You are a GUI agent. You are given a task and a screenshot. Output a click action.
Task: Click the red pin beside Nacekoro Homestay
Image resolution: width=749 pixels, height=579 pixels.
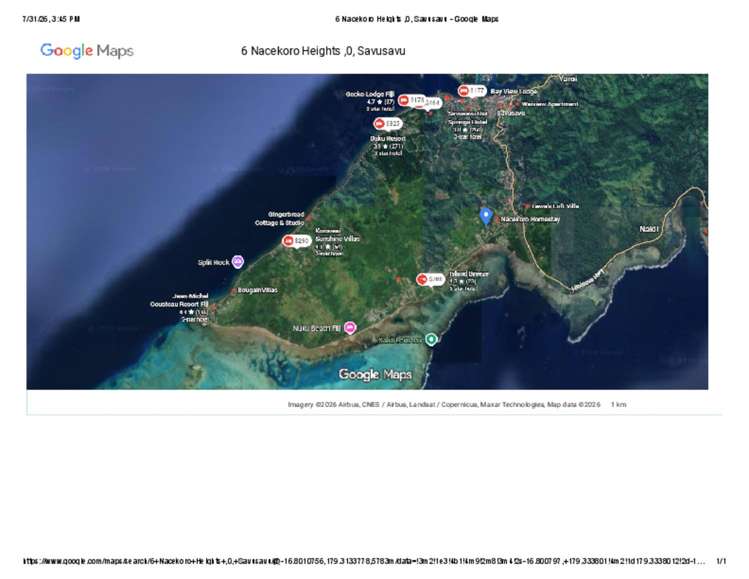[x=497, y=219]
